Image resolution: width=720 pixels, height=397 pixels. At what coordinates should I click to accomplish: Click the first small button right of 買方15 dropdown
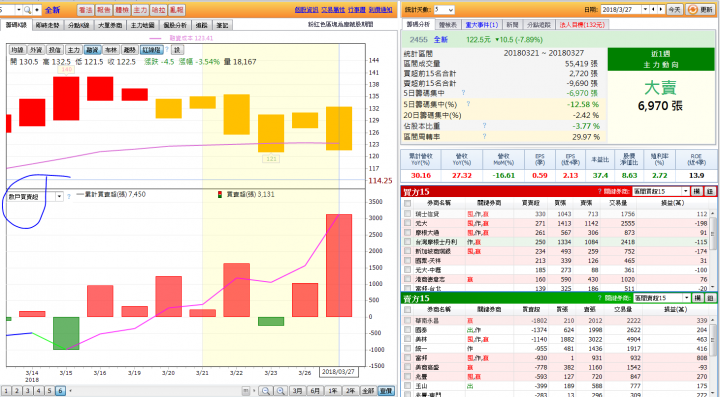tap(698, 191)
